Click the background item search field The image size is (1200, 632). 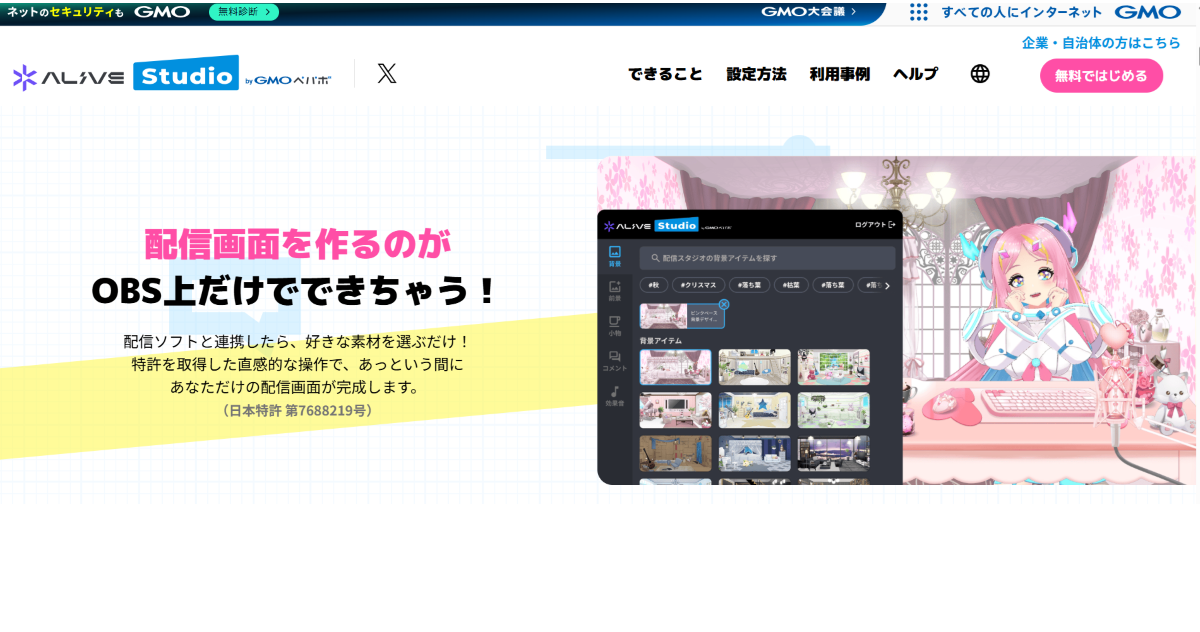pyautogui.click(x=767, y=258)
